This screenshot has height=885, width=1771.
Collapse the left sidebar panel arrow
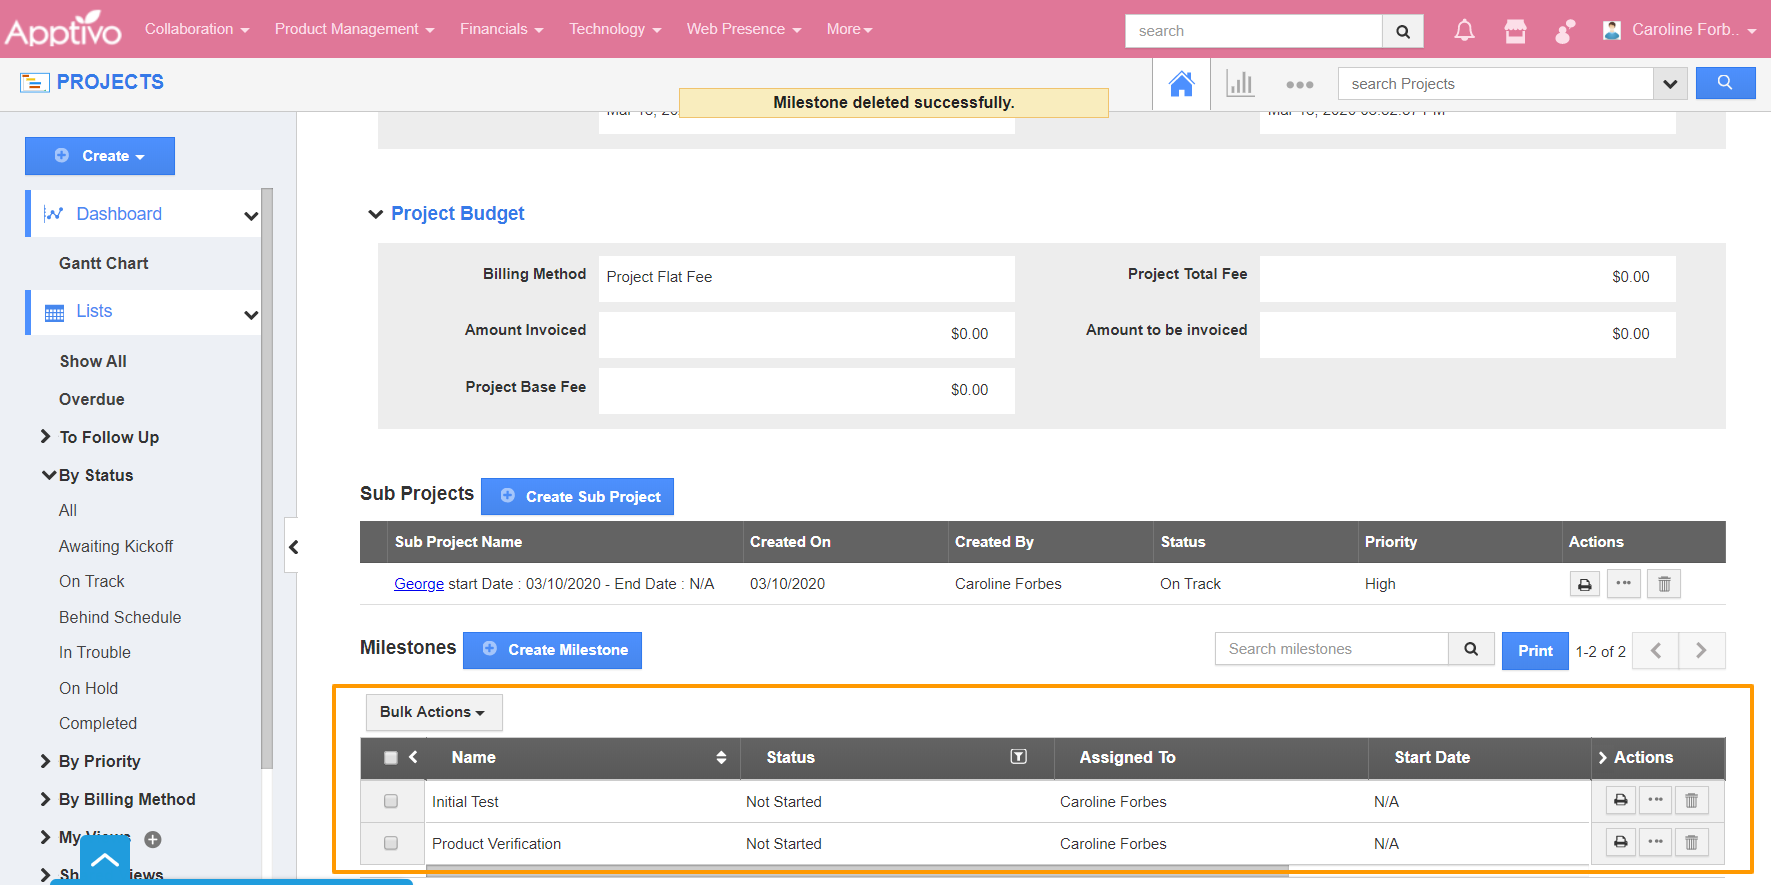click(x=293, y=546)
